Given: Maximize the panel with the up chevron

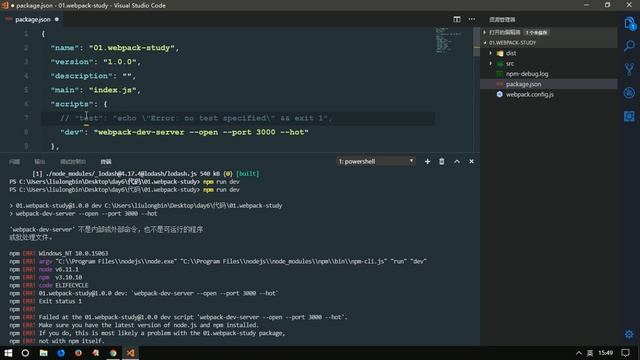Looking at the screenshot, I should click(457, 162).
